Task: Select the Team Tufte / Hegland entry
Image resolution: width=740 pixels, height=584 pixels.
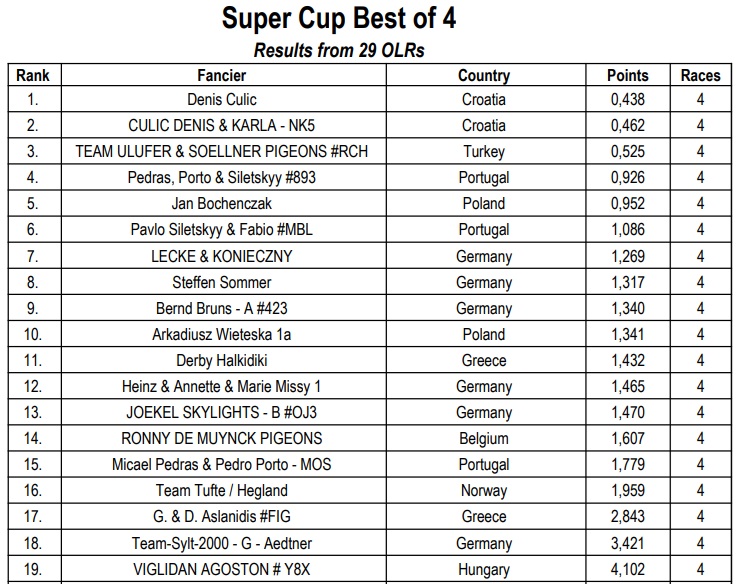Action: point(222,490)
